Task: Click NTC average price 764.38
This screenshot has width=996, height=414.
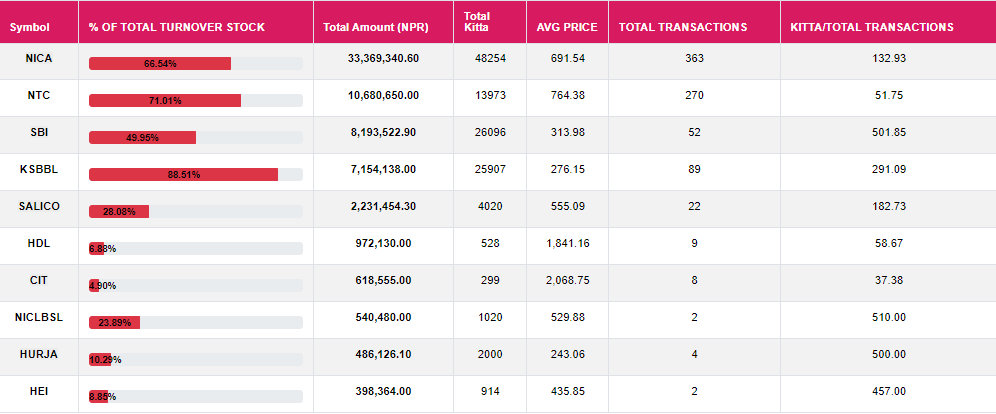Action: point(567,95)
